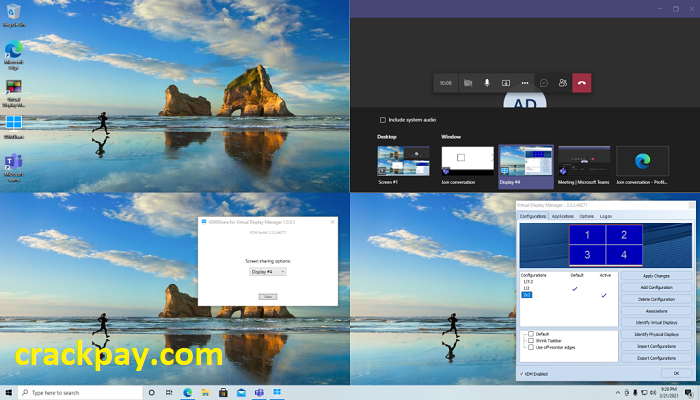This screenshot has width=700, height=400.
Task: Select virtual display 2 in layout preview
Action: coord(624,235)
